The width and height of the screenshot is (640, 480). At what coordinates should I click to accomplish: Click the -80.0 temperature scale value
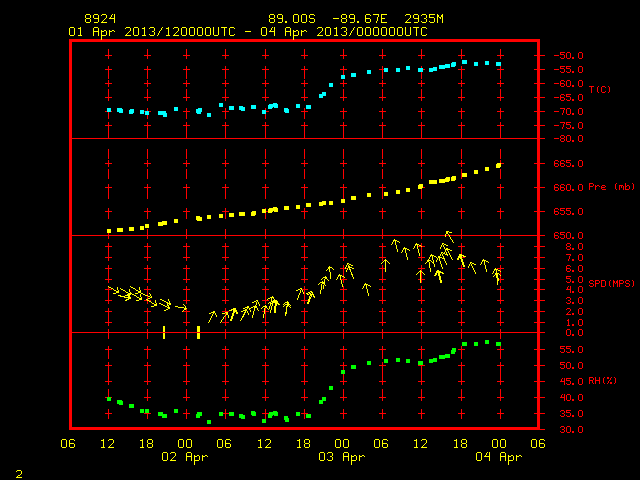(x=568, y=139)
